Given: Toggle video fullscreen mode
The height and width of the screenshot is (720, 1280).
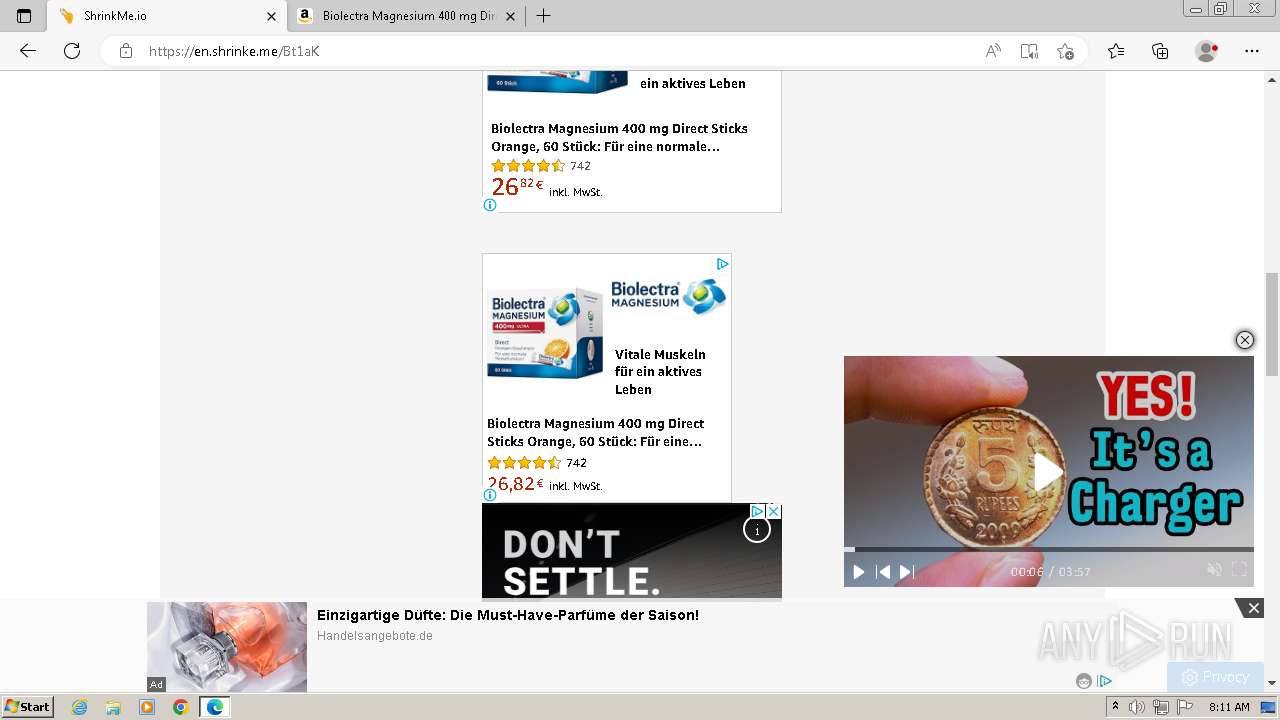Looking at the screenshot, I should point(1239,570).
